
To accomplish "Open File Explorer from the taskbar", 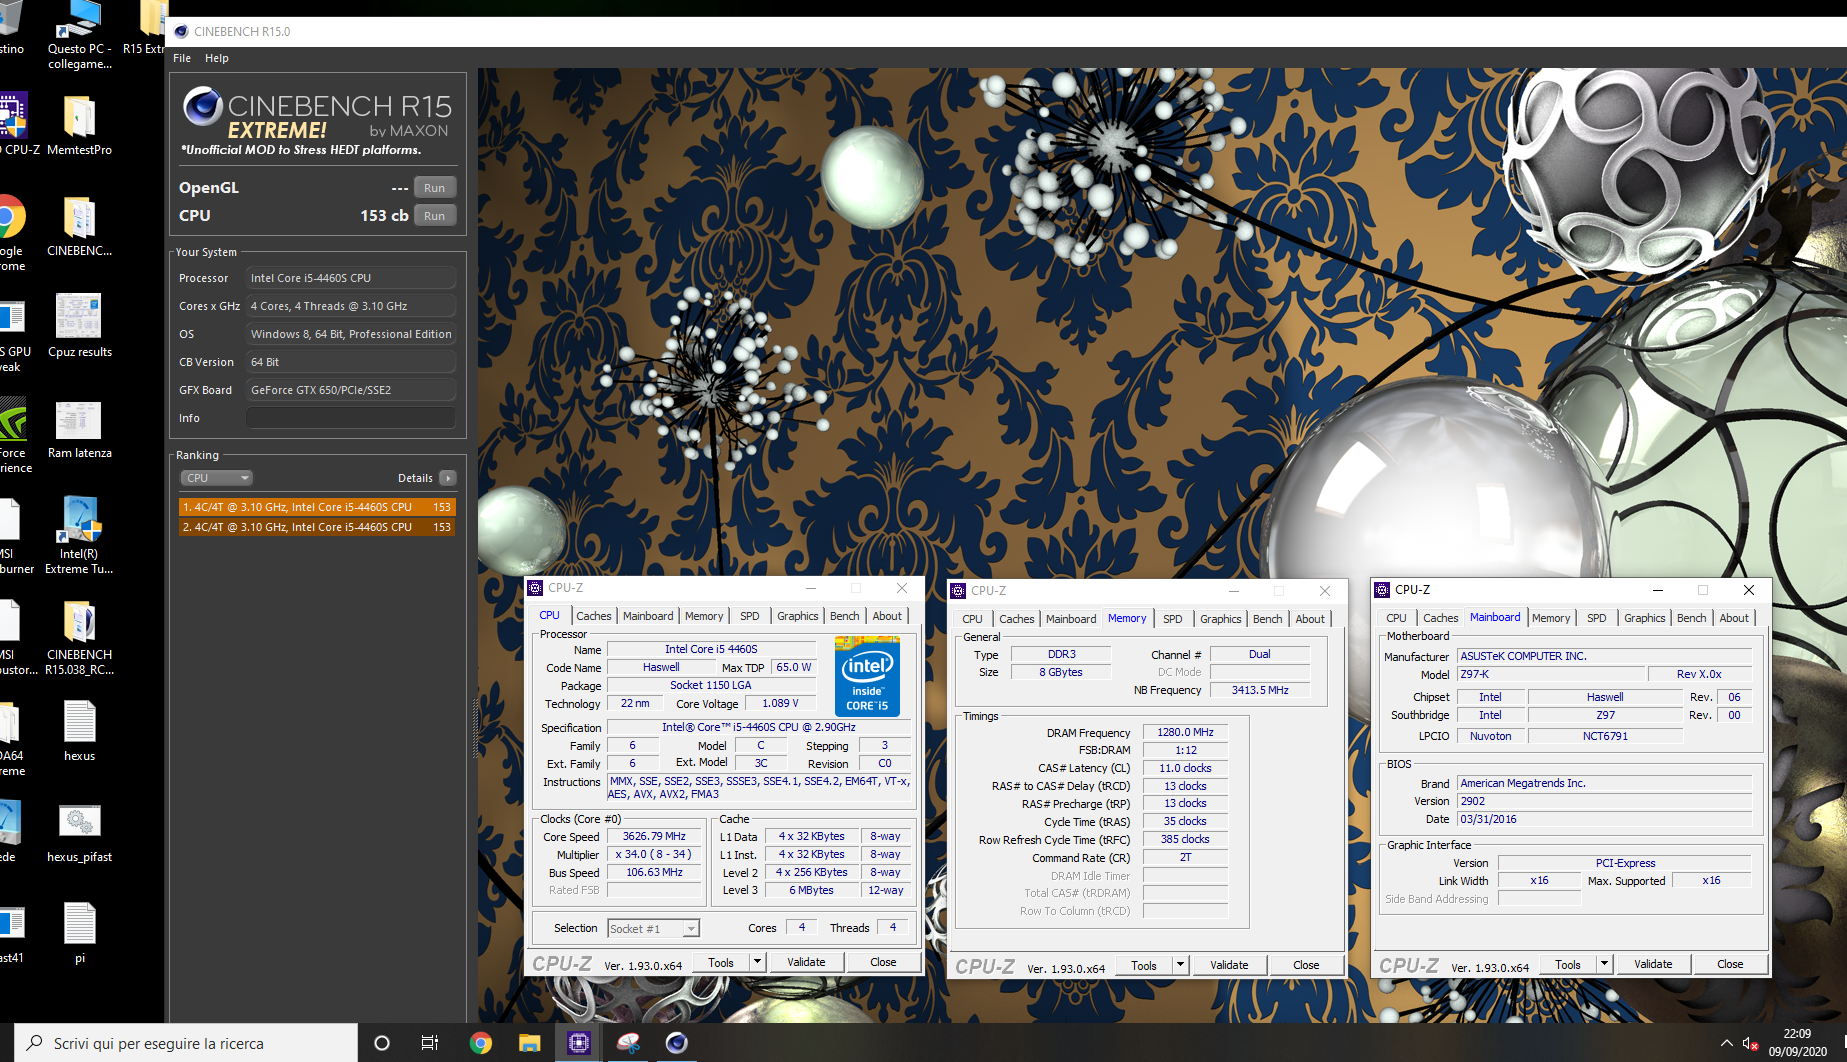I will (529, 1043).
